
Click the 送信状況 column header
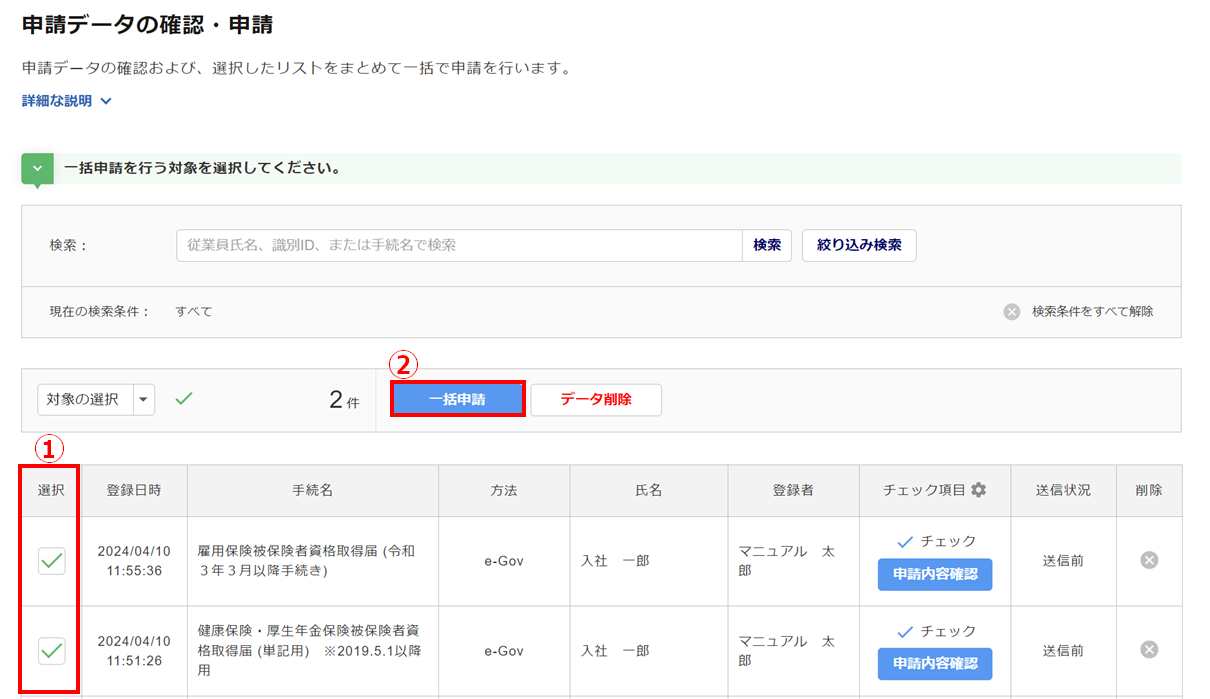tap(1063, 490)
